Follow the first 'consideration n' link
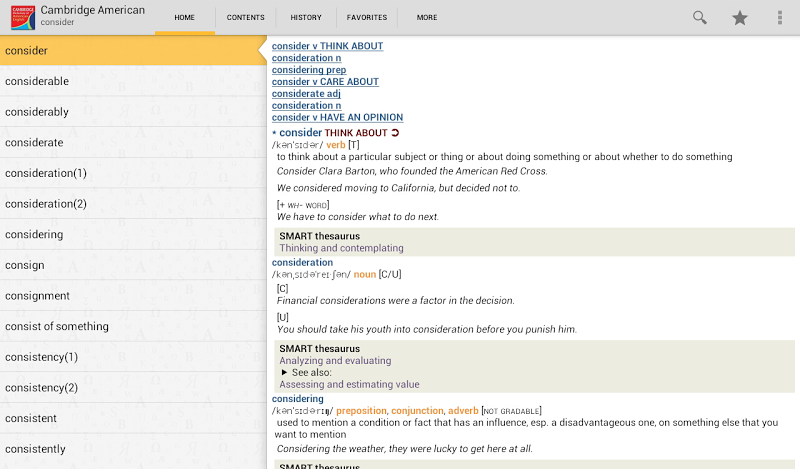The height and width of the screenshot is (469, 800). (306, 58)
